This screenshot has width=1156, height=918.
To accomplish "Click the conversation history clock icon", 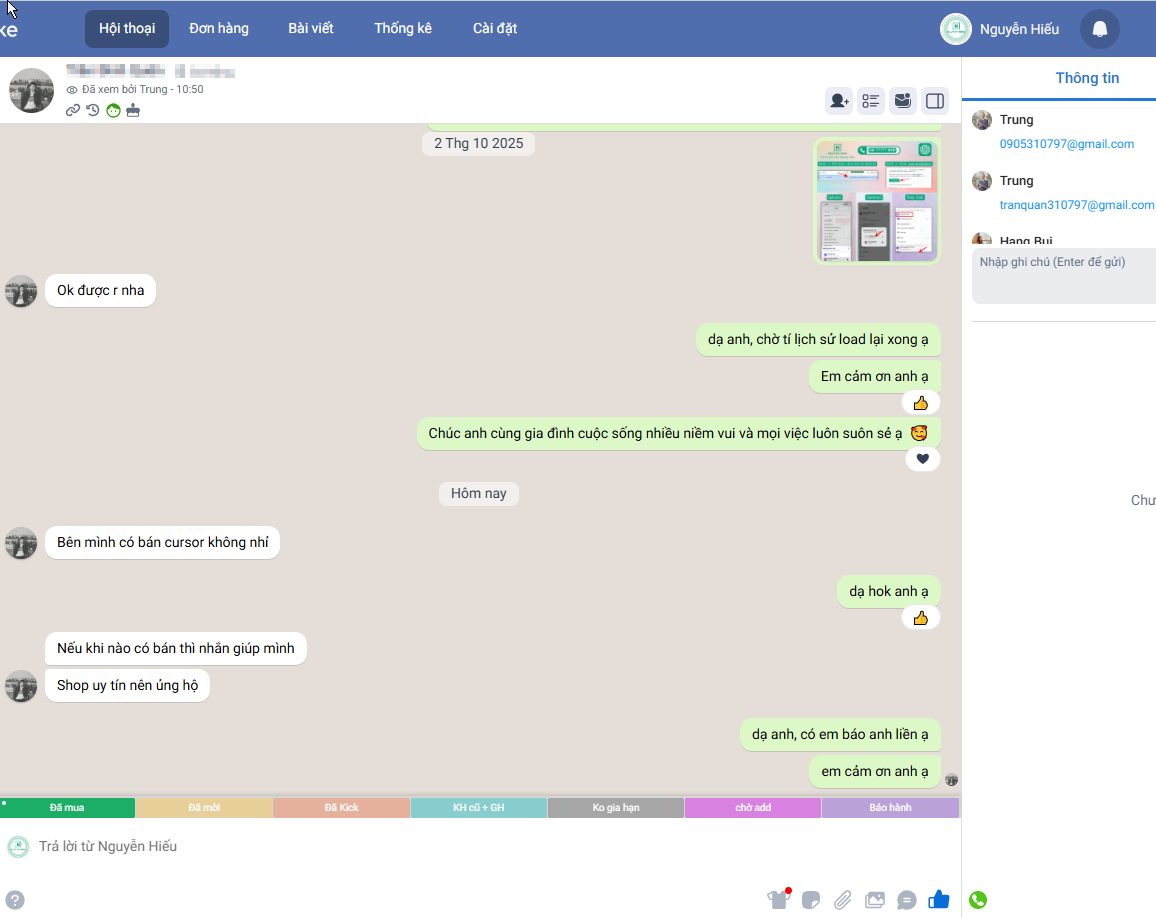I will pos(93,110).
